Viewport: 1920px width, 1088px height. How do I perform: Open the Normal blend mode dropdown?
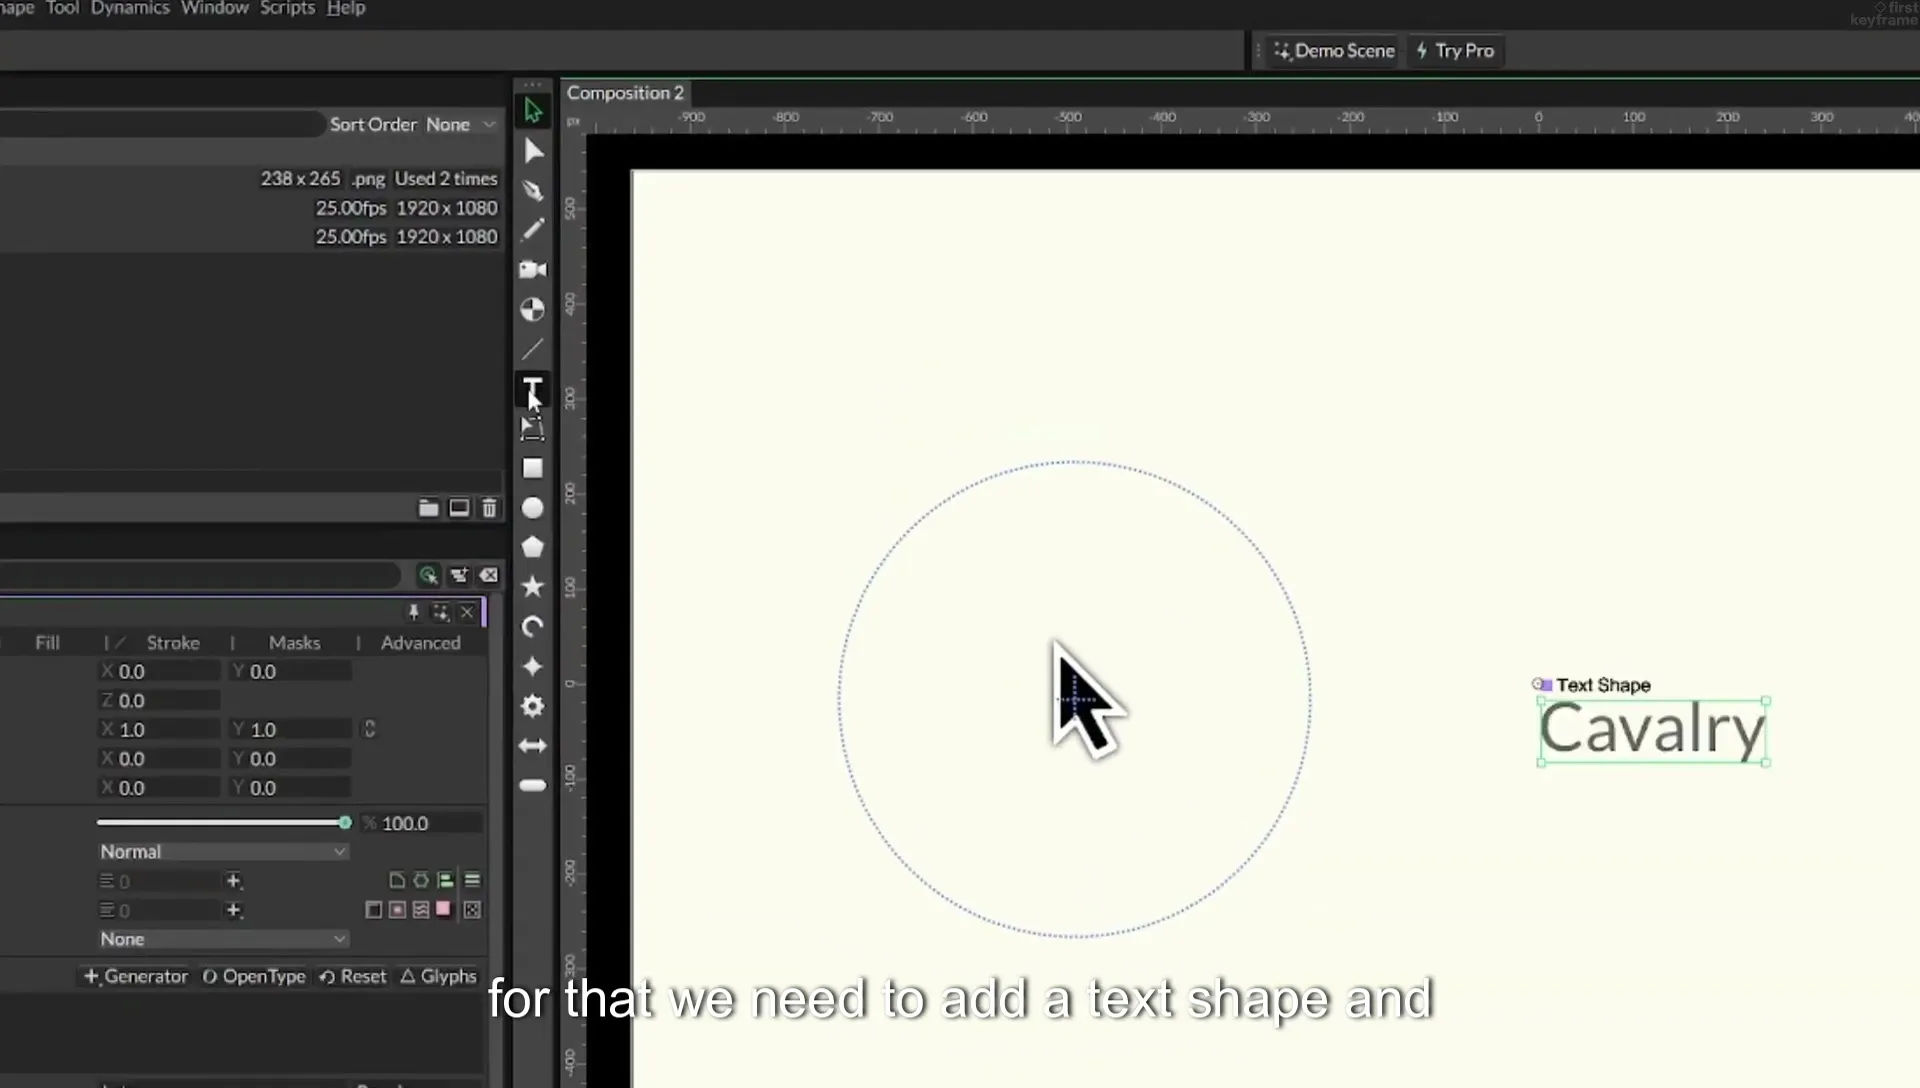click(222, 852)
